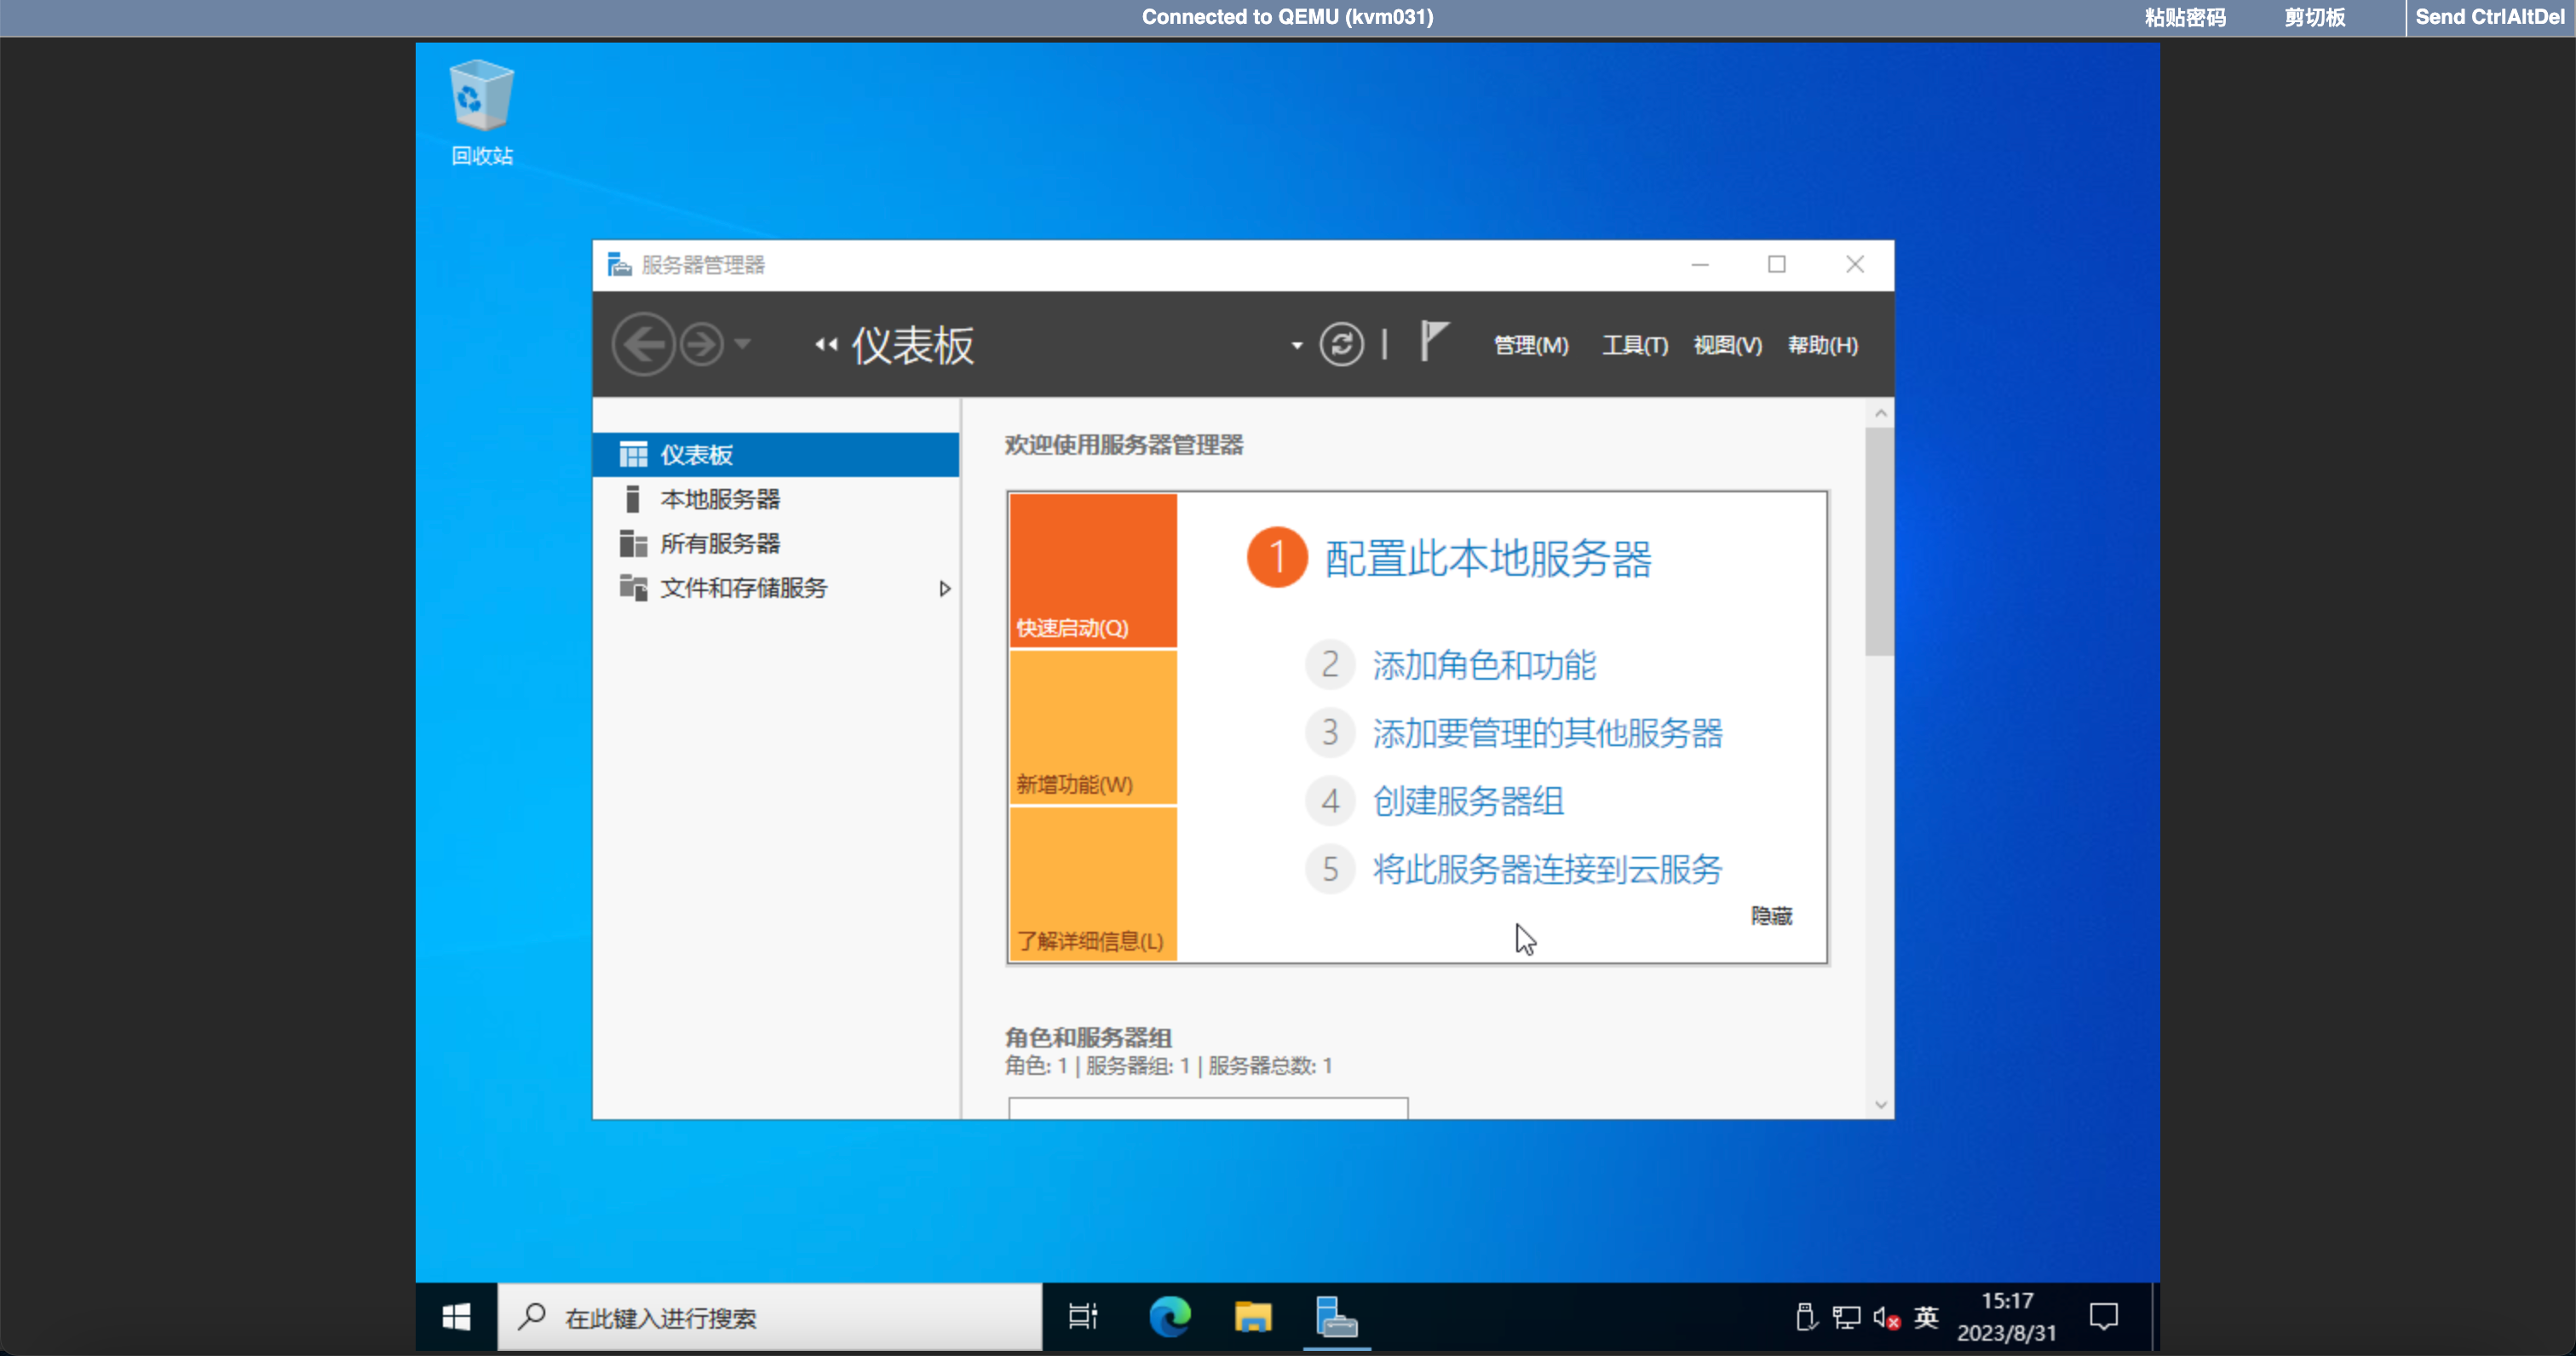The width and height of the screenshot is (2576, 1356).
Task: Collapse the welcome tile via 隐藏
Action: tap(1771, 916)
